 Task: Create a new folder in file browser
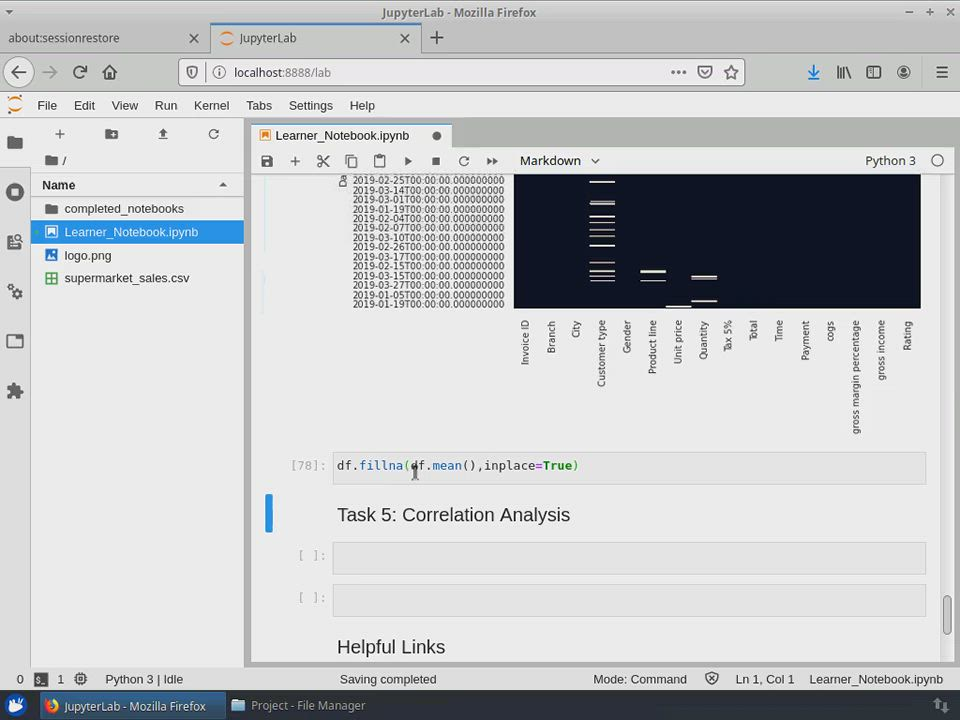(111, 133)
